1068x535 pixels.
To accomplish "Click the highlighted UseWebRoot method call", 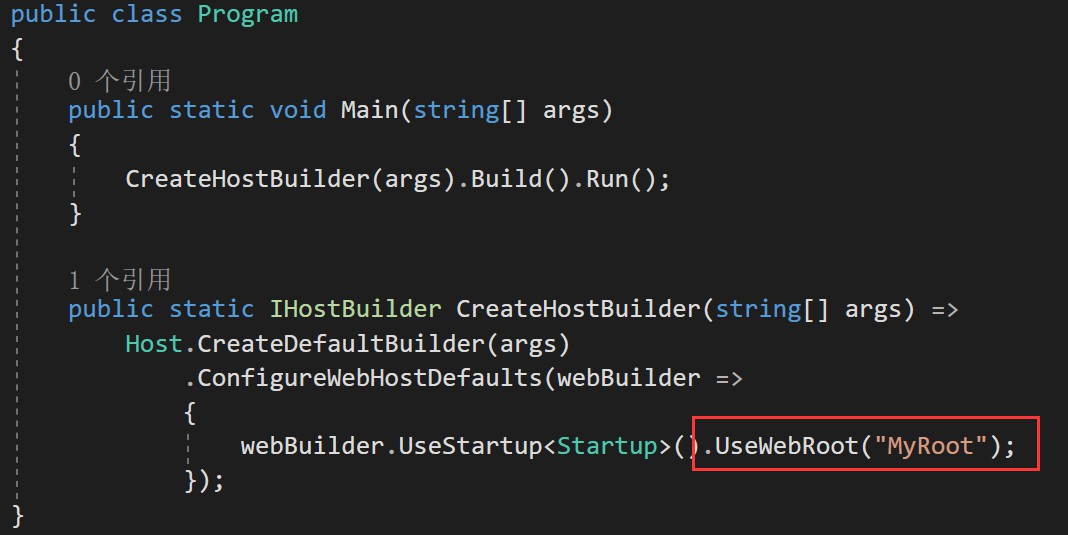I will pyautogui.click(x=787, y=446).
